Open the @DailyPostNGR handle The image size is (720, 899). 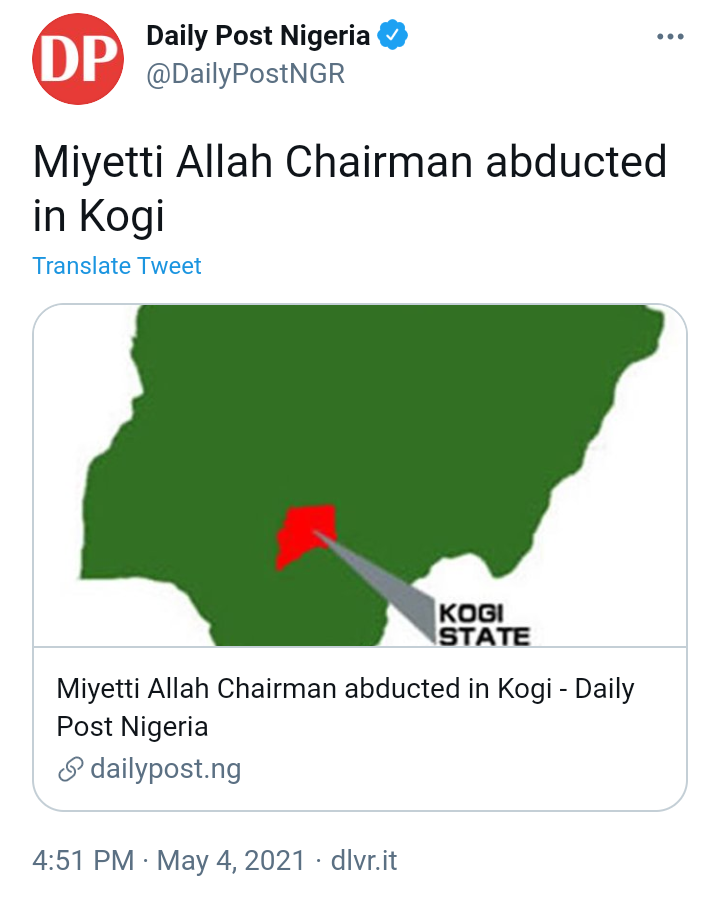point(245,74)
